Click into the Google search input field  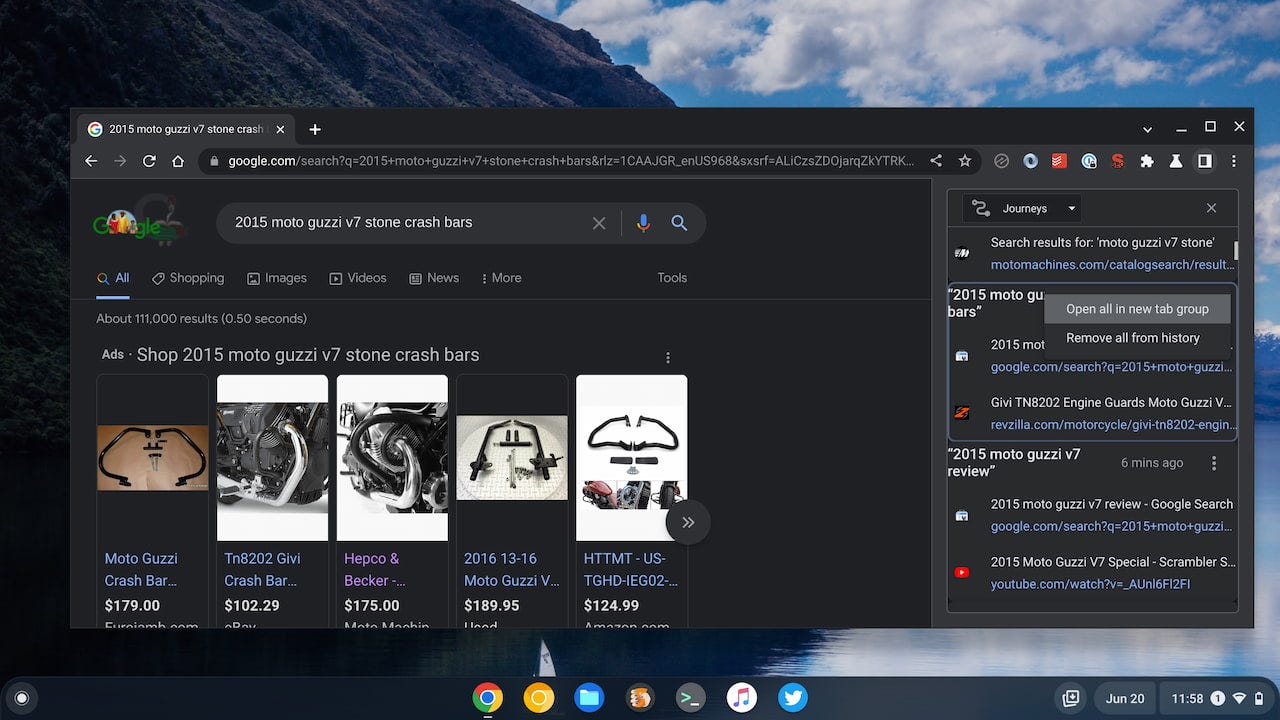coord(405,223)
